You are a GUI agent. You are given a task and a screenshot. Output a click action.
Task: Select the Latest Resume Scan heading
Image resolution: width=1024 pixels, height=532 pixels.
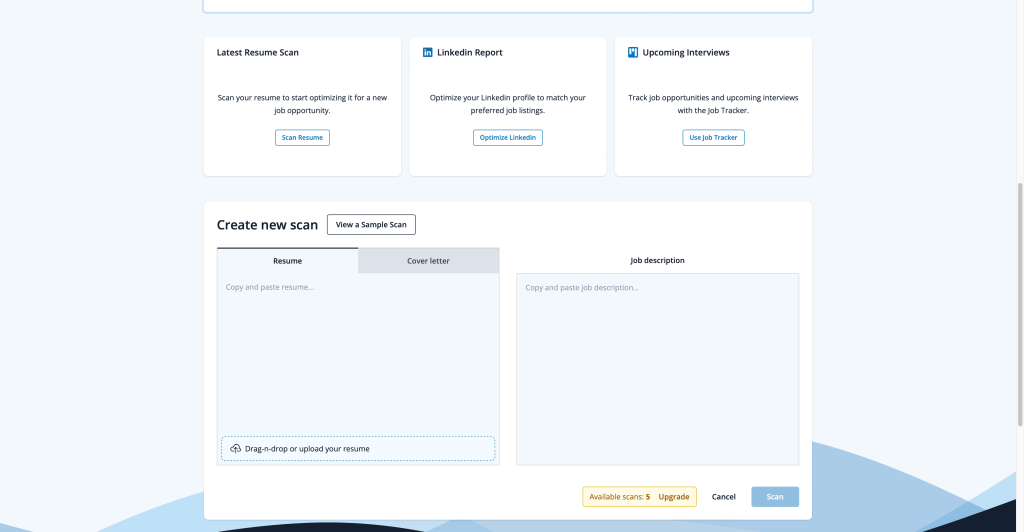coord(258,52)
